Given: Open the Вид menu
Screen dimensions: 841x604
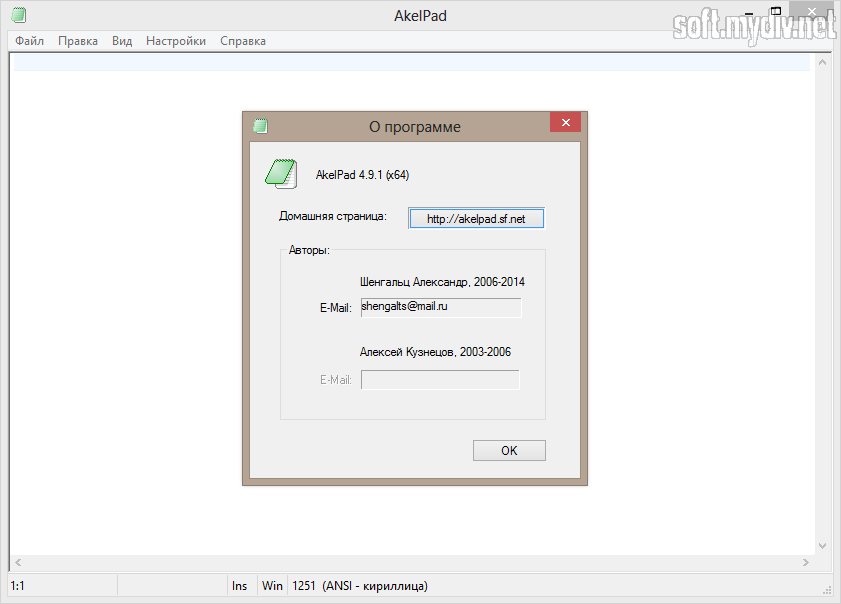Looking at the screenshot, I should 122,41.
